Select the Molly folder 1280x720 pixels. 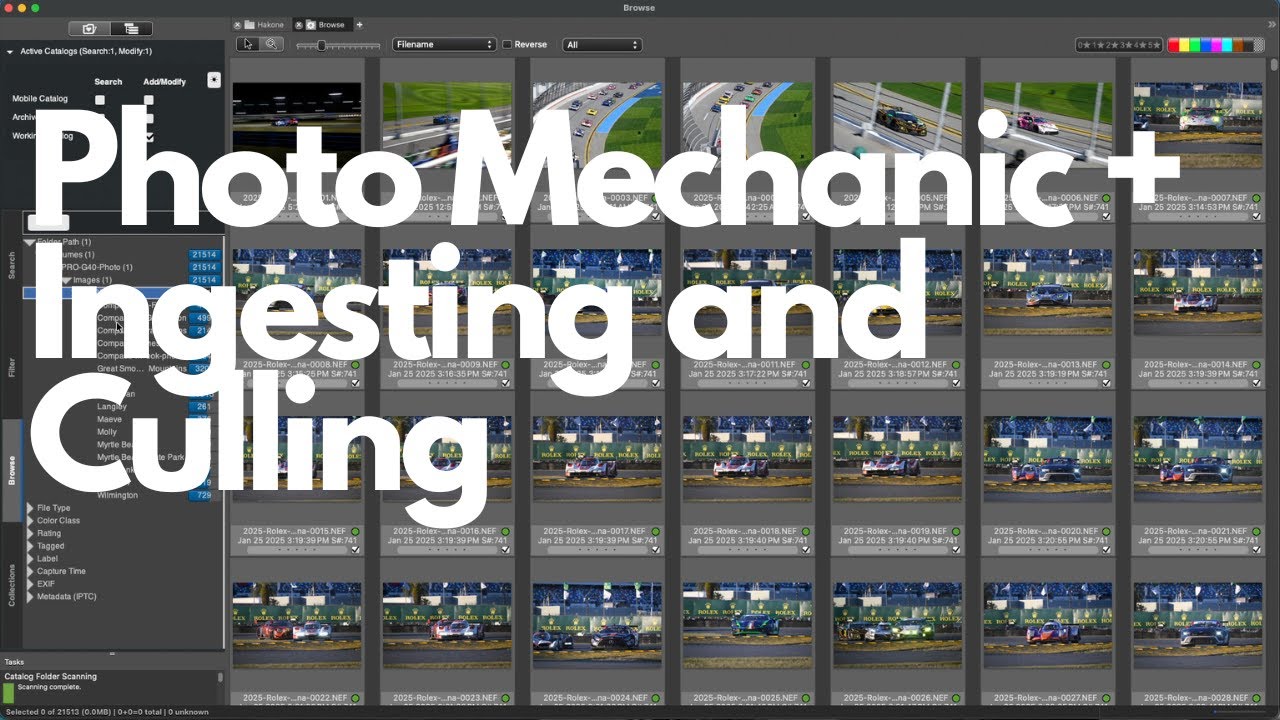tap(107, 432)
